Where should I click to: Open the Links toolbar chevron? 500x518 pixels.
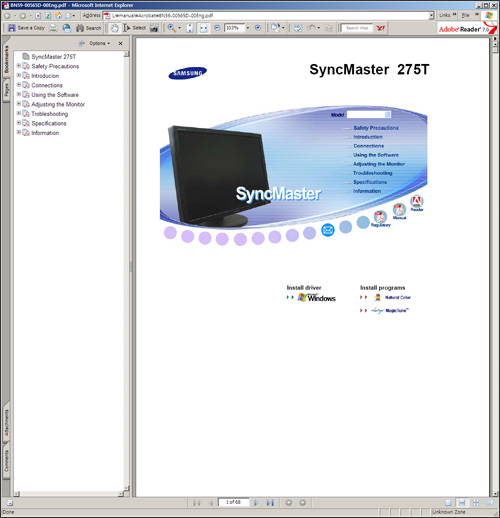(x=454, y=15)
